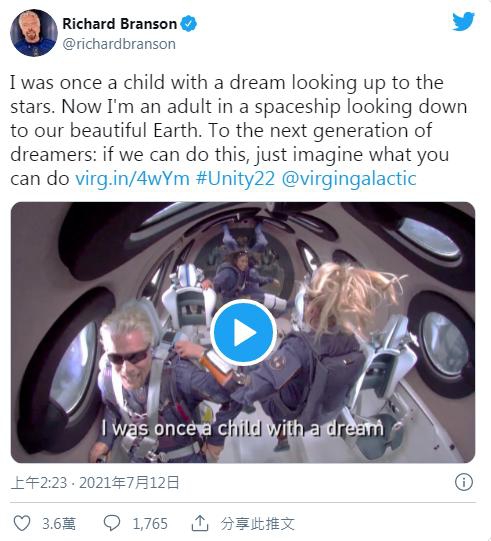The width and height of the screenshot is (491, 541).
Task: Click the Richard Branson display name
Action: click(120, 24)
